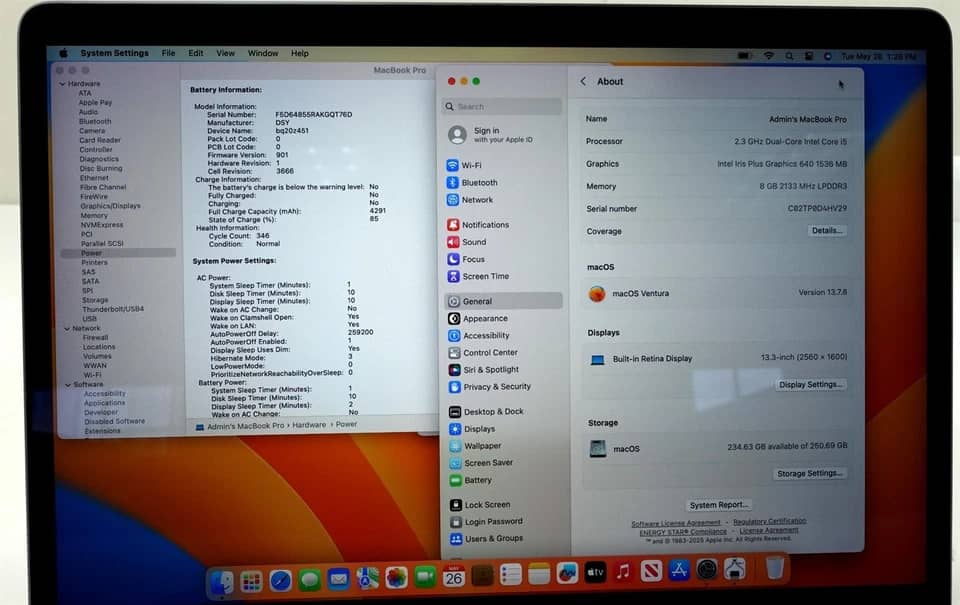
Task: Open Storage Settings from About
Action: coord(809,473)
